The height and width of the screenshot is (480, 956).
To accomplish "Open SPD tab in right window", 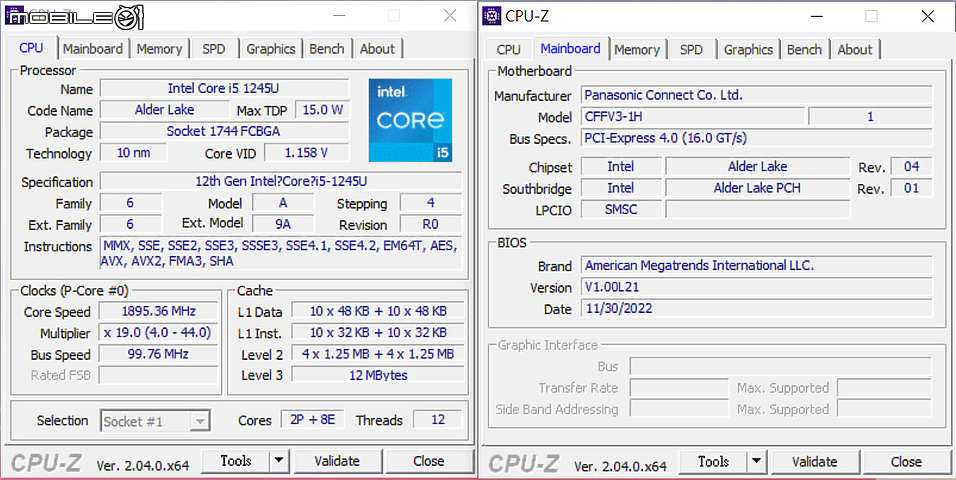I will click(691, 49).
